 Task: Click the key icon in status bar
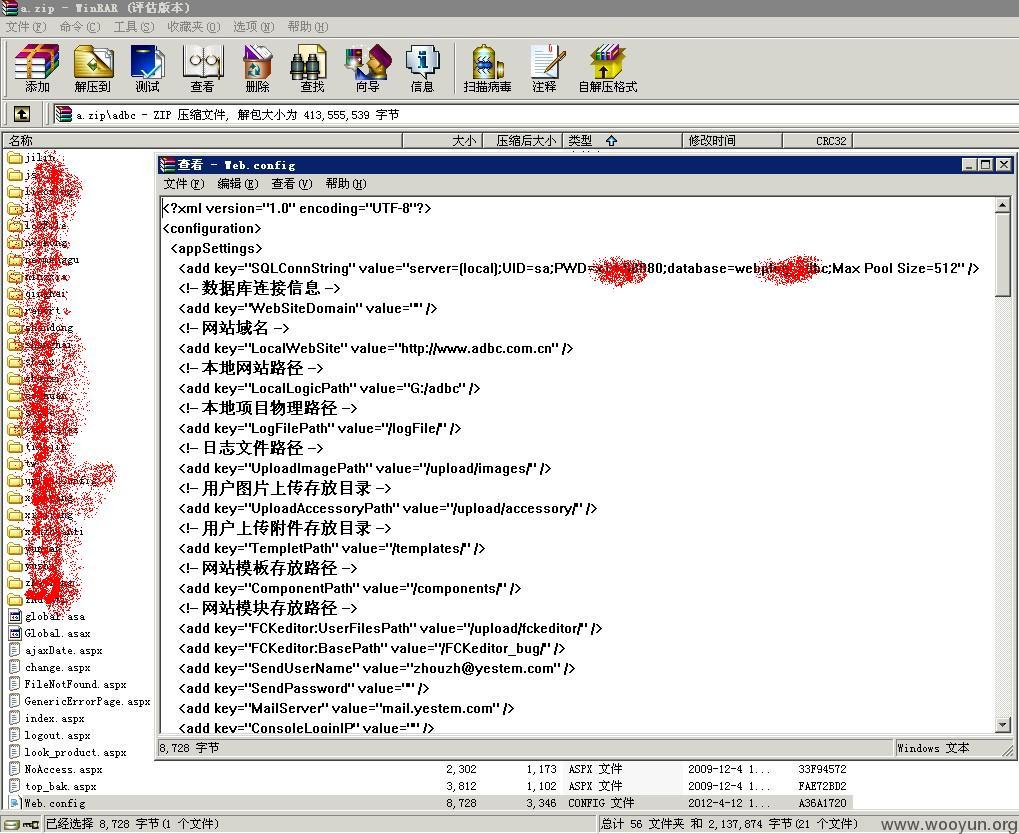(x=31, y=824)
